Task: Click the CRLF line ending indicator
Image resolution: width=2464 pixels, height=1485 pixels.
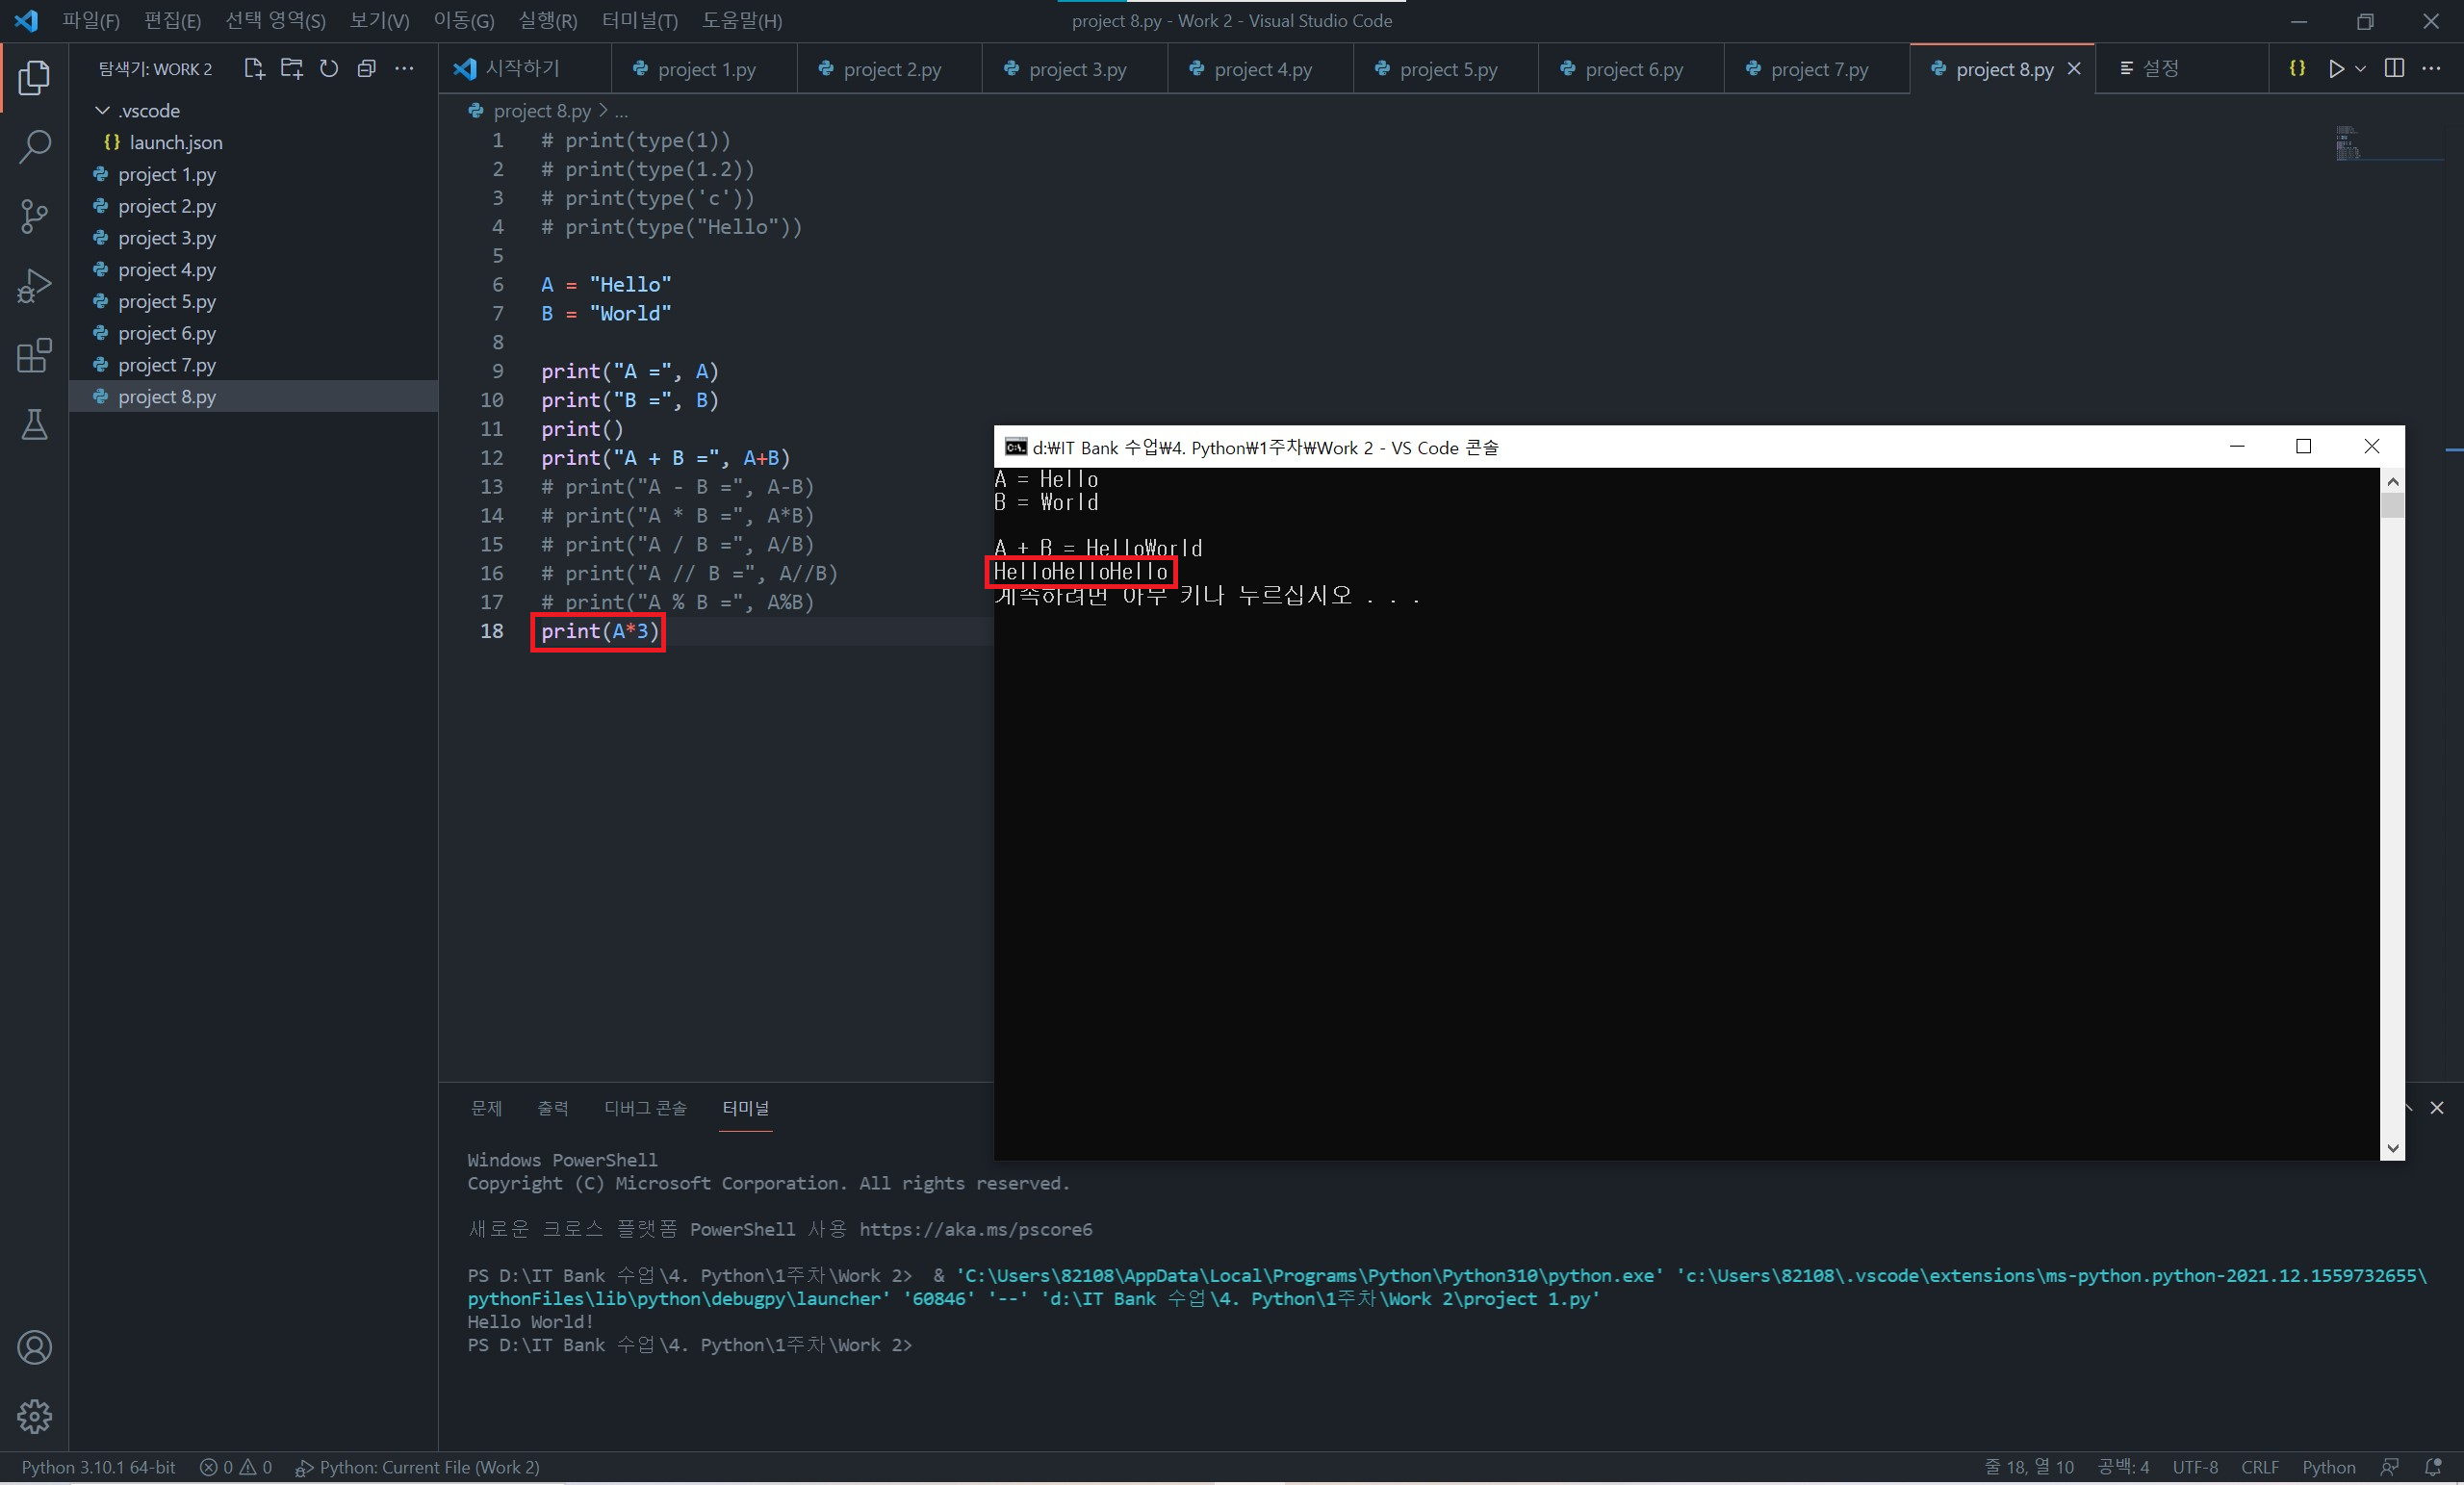Action: (x=2259, y=1467)
